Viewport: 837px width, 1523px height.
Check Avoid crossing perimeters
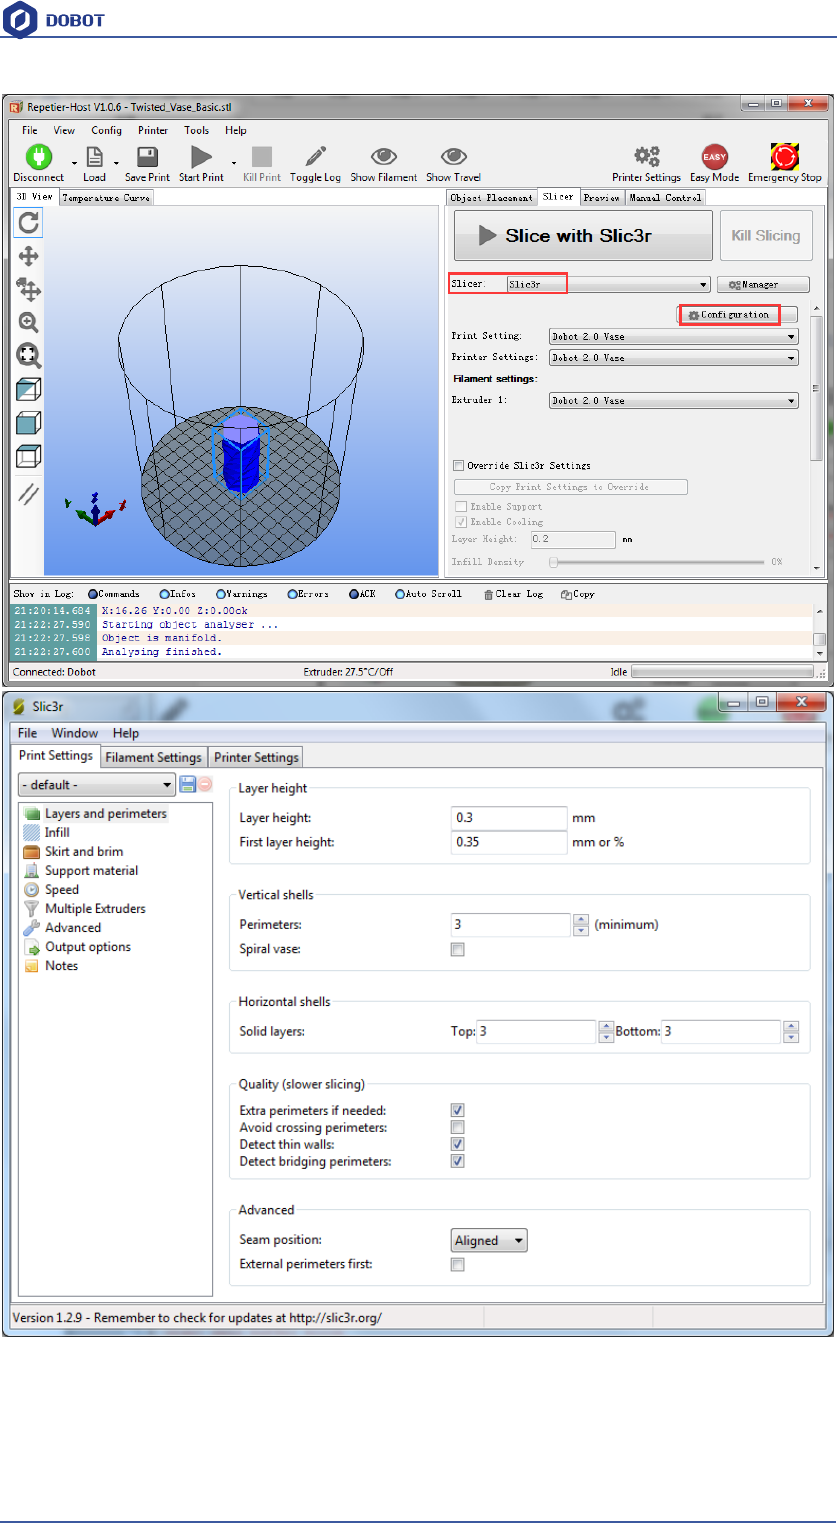pyautogui.click(x=458, y=1127)
